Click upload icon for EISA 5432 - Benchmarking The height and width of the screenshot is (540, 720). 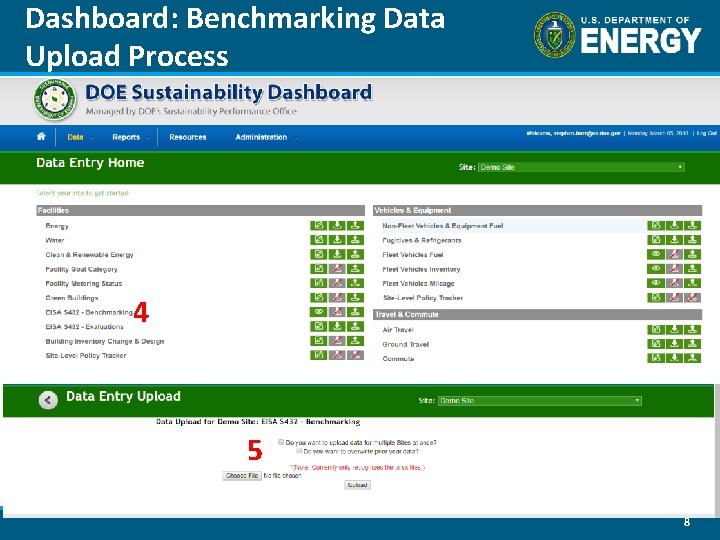pos(355,312)
